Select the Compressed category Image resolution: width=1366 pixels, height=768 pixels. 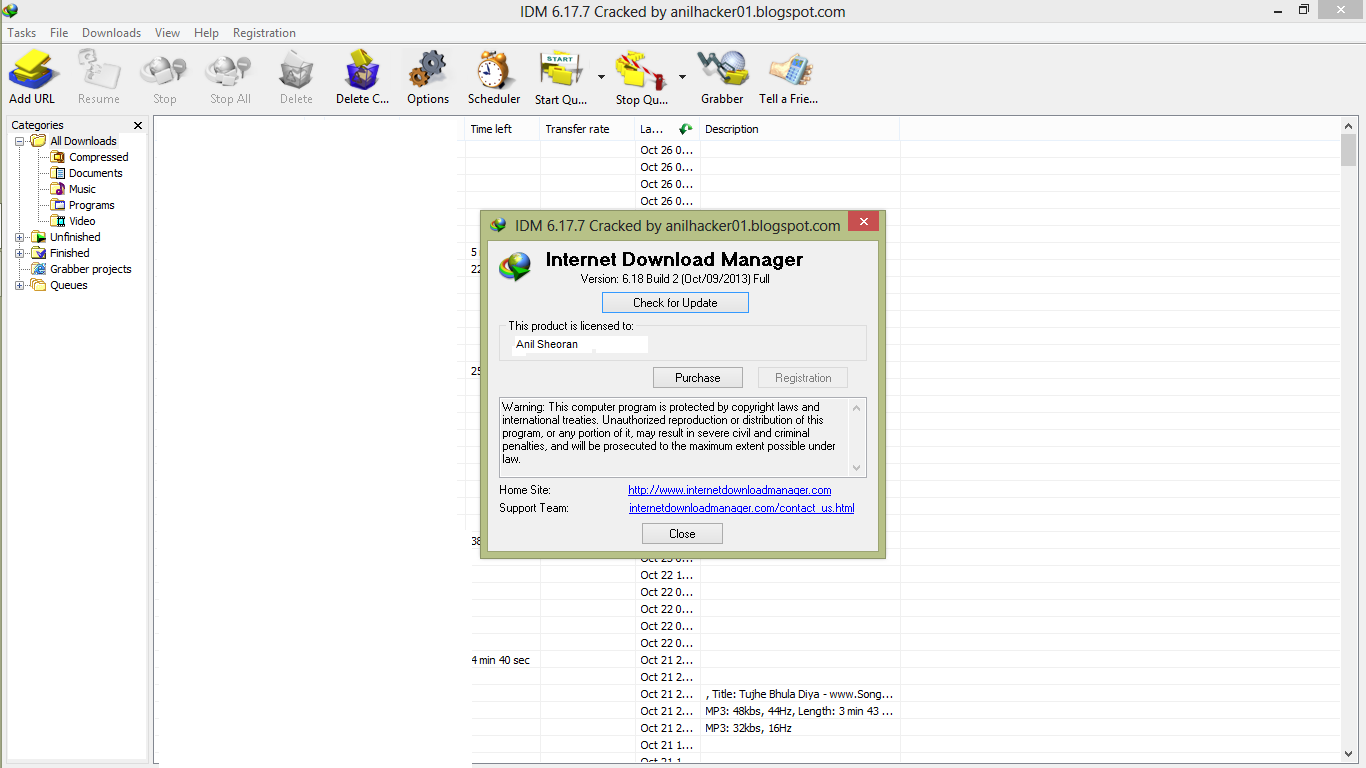point(98,157)
